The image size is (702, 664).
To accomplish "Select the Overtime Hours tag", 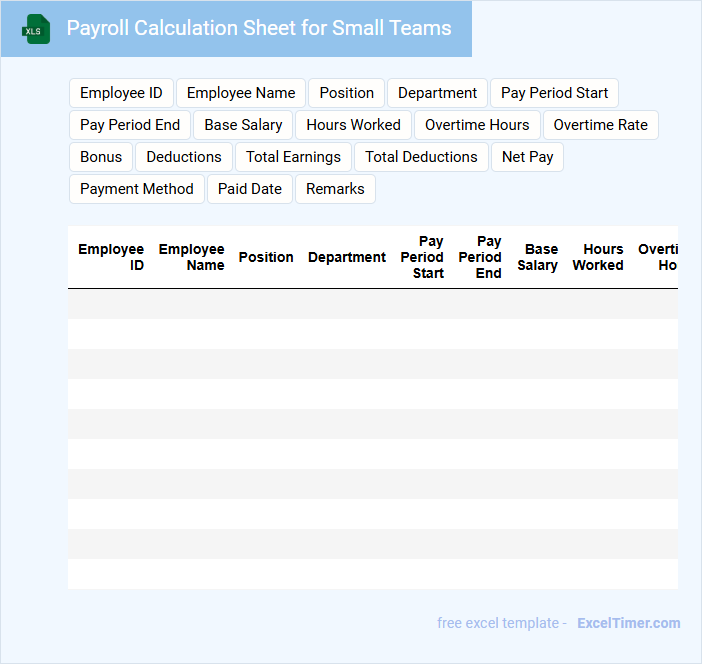I will pyautogui.click(x=477, y=125).
